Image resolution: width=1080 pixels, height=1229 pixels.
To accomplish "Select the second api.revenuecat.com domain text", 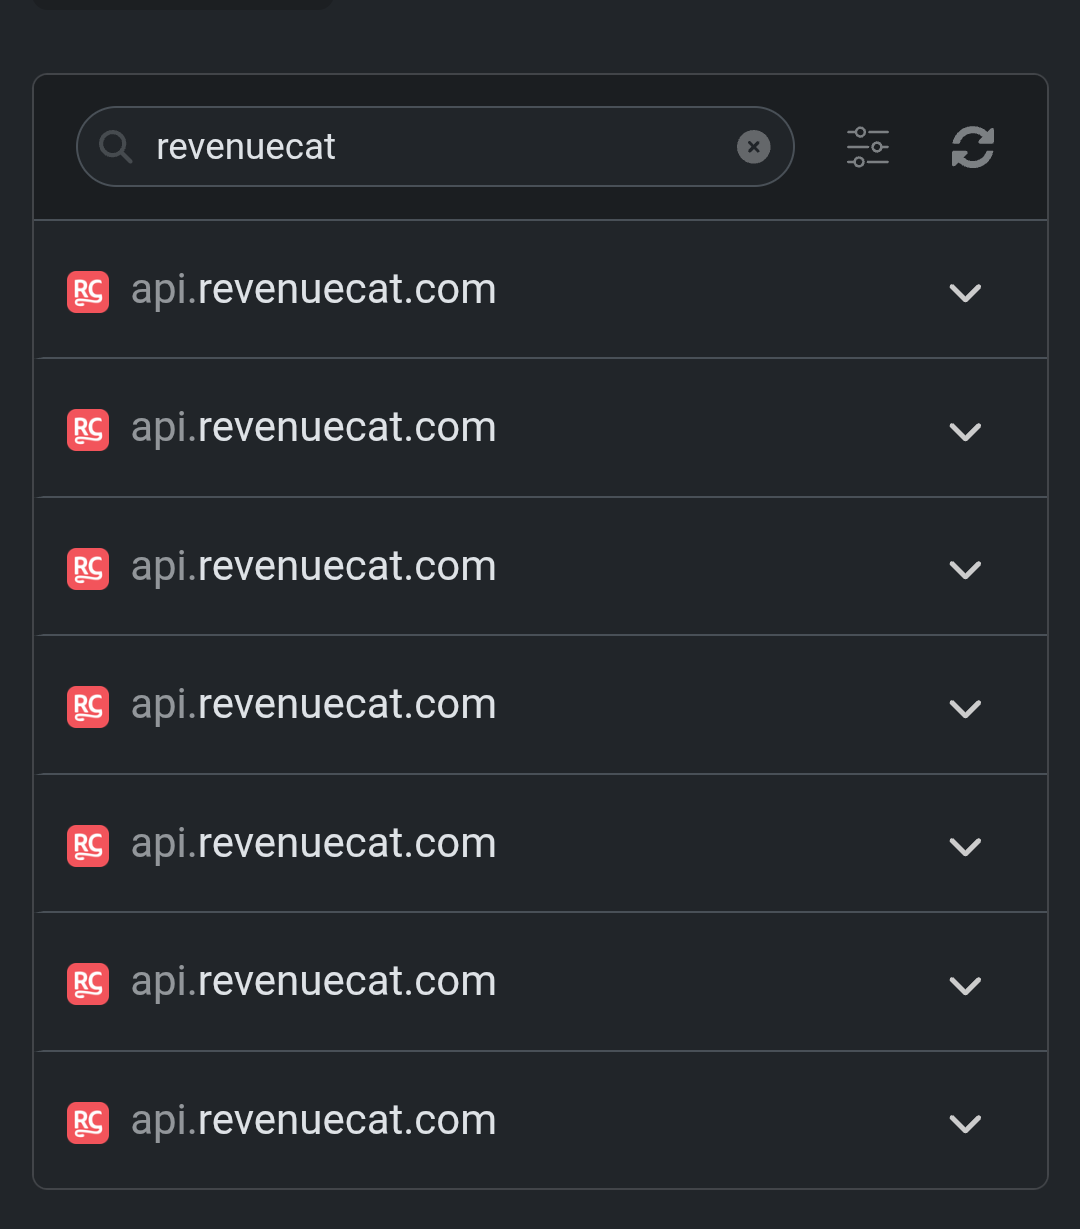I will tap(313, 428).
